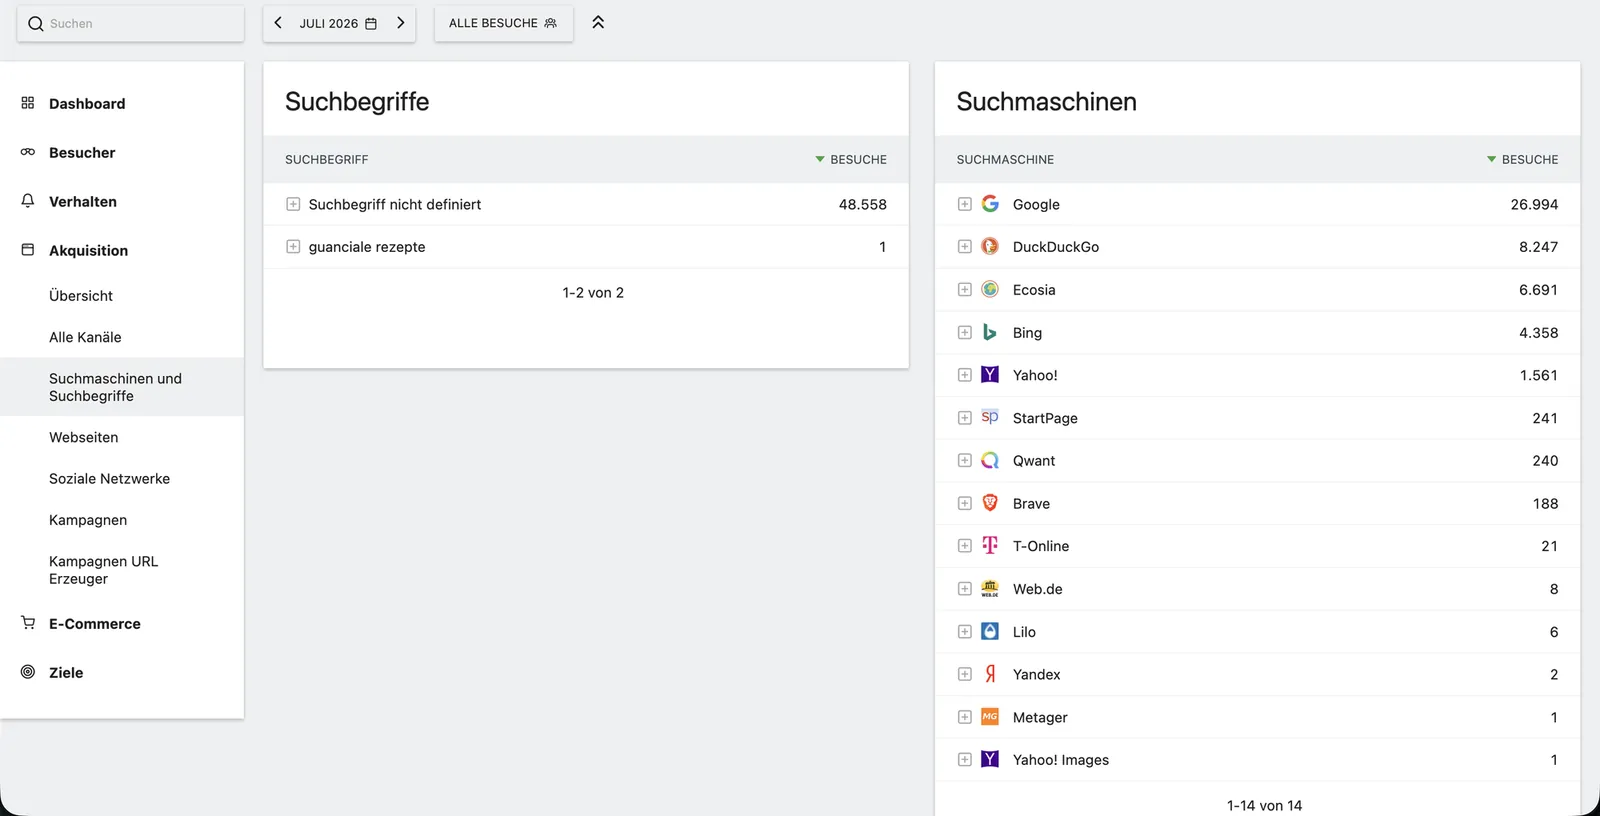The height and width of the screenshot is (816, 1600).
Task: Expand the Yandex row
Action: pyautogui.click(x=964, y=674)
